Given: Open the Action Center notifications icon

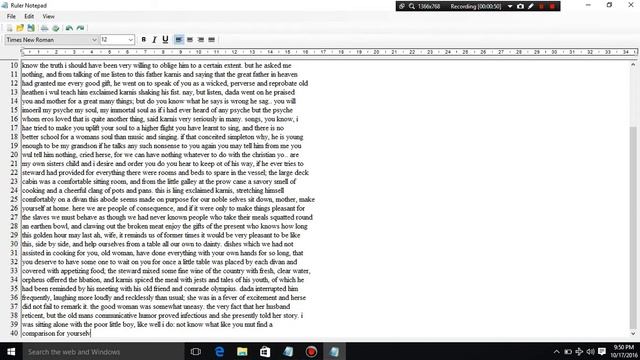Looking at the screenshot, I should point(602,351).
